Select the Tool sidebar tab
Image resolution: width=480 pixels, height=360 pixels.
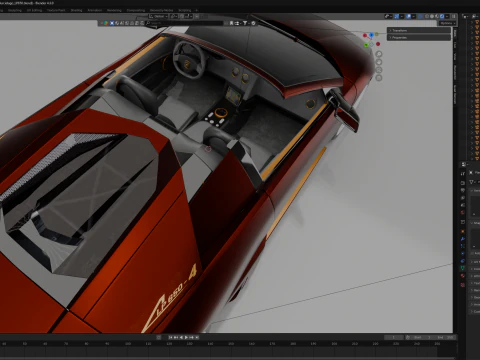click(455, 44)
